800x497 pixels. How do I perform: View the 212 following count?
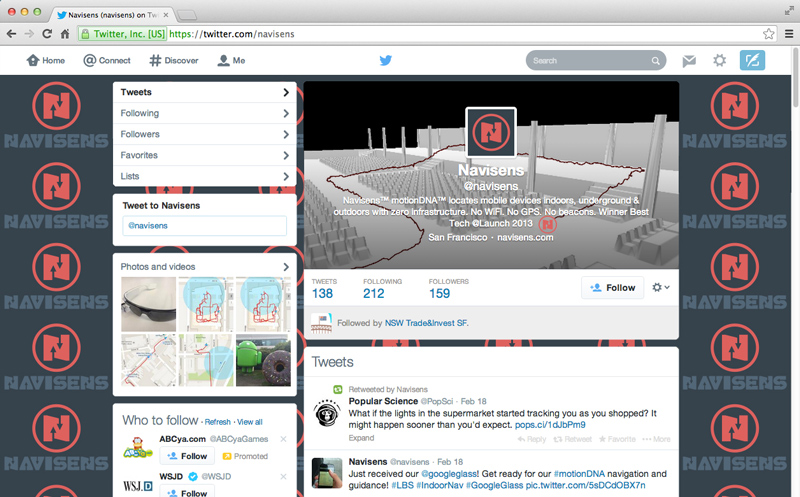pyautogui.click(x=382, y=289)
